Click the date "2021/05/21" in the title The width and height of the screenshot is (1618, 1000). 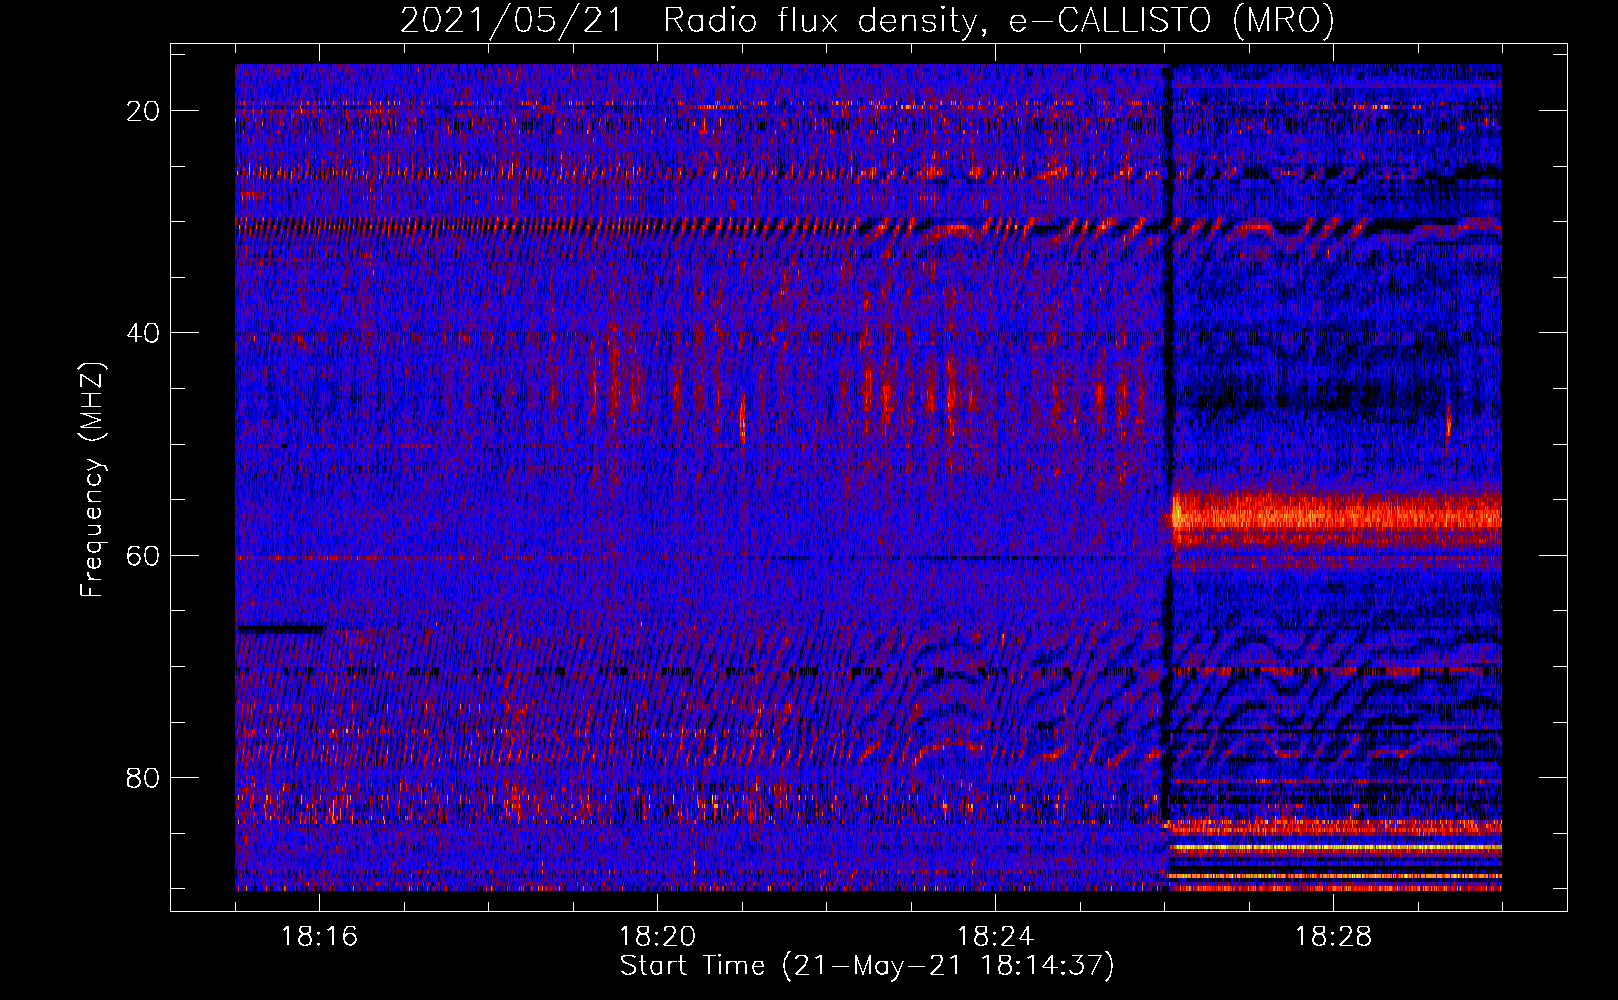coord(511,21)
